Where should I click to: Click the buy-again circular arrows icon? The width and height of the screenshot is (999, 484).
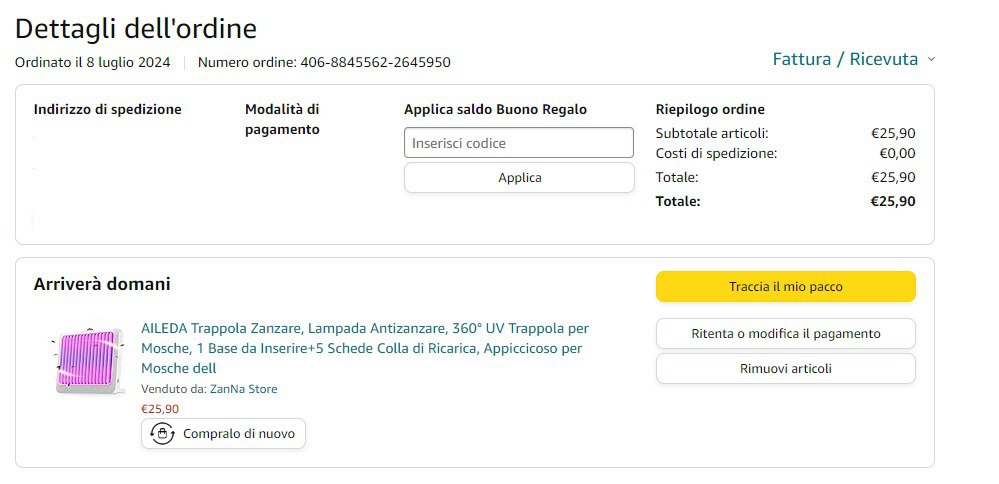click(162, 434)
